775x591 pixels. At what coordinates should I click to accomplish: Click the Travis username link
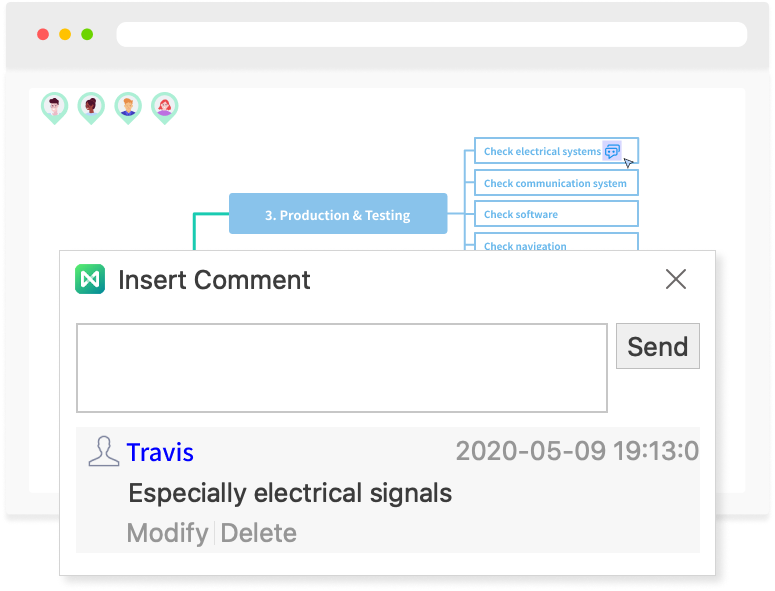point(160,452)
